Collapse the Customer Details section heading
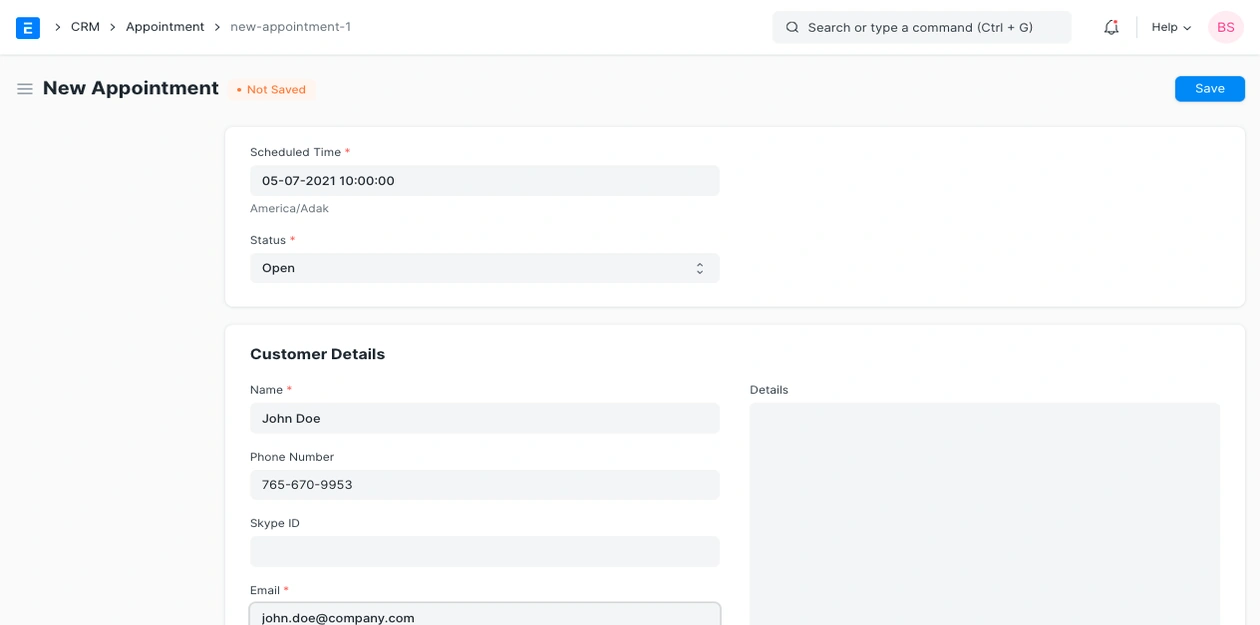 (317, 354)
